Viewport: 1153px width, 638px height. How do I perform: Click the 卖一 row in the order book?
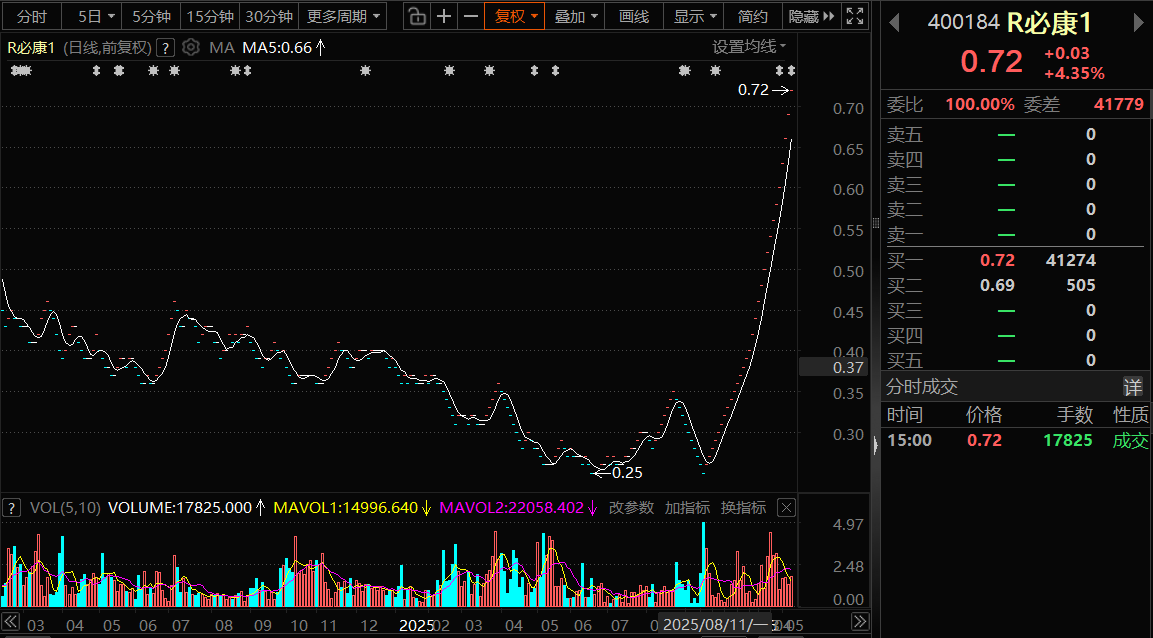point(1017,234)
